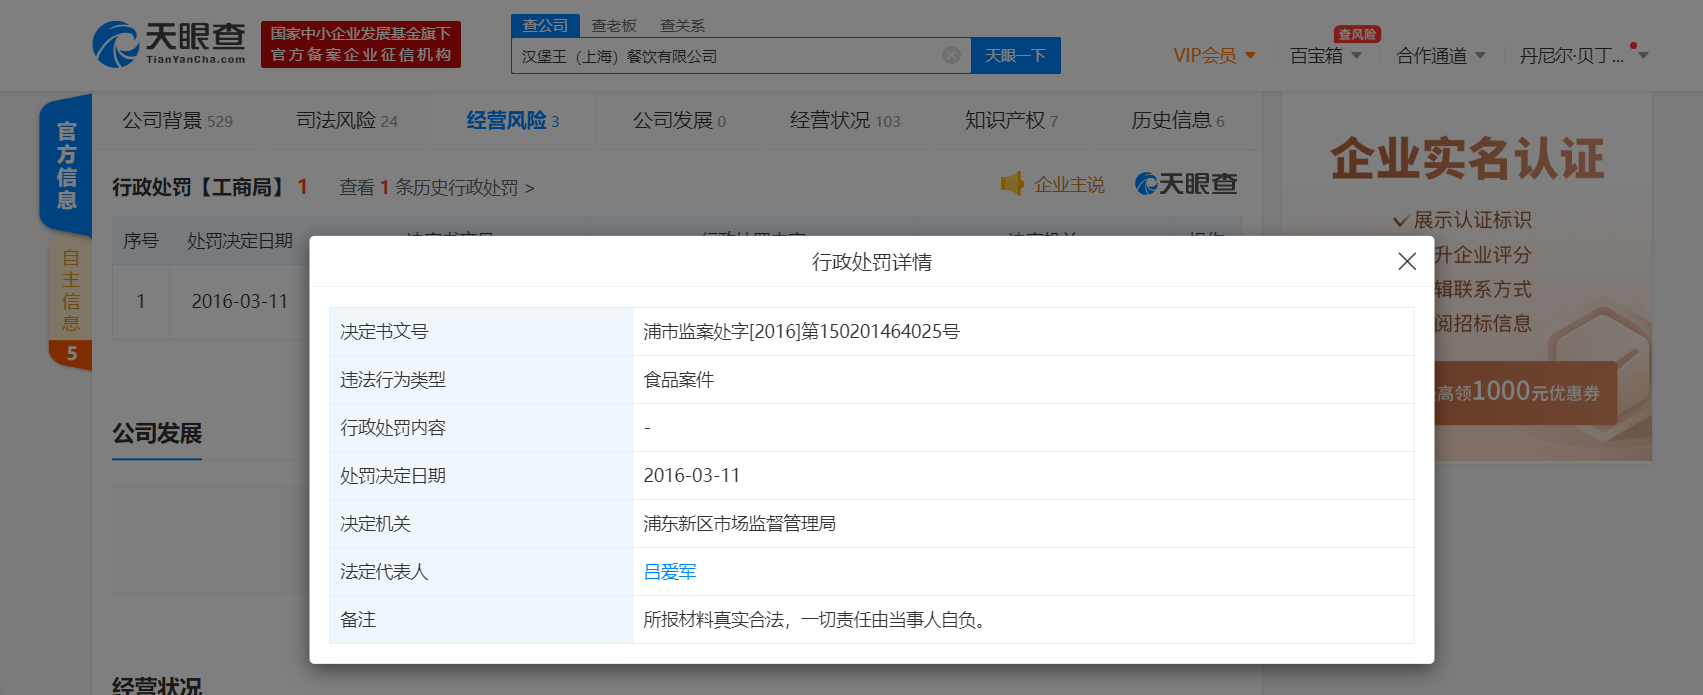The height and width of the screenshot is (695, 1703).
Task: Select the 官方信息 side tab
Action: coord(66,165)
